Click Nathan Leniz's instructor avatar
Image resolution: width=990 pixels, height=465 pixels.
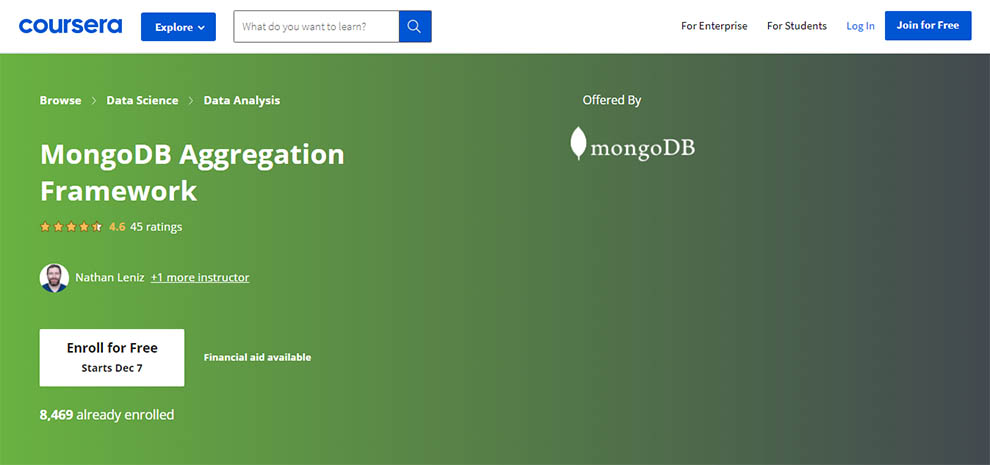click(54, 277)
